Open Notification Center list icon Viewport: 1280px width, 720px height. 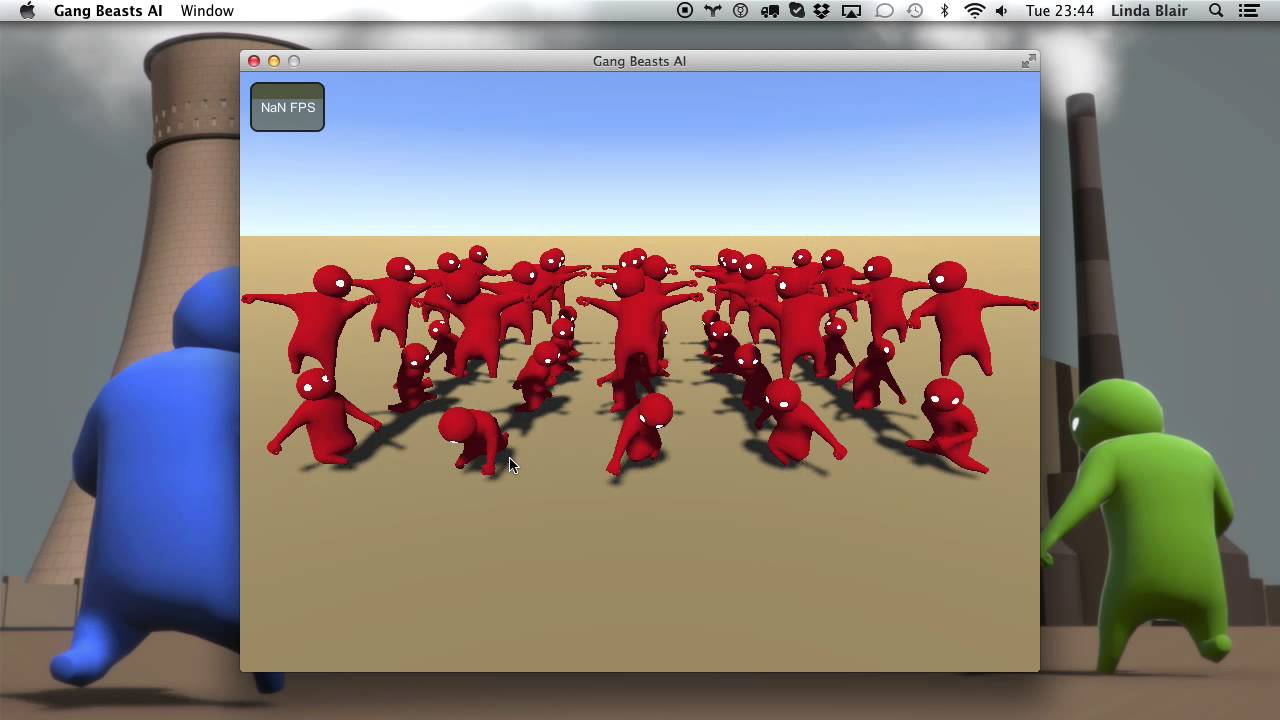click(x=1248, y=11)
